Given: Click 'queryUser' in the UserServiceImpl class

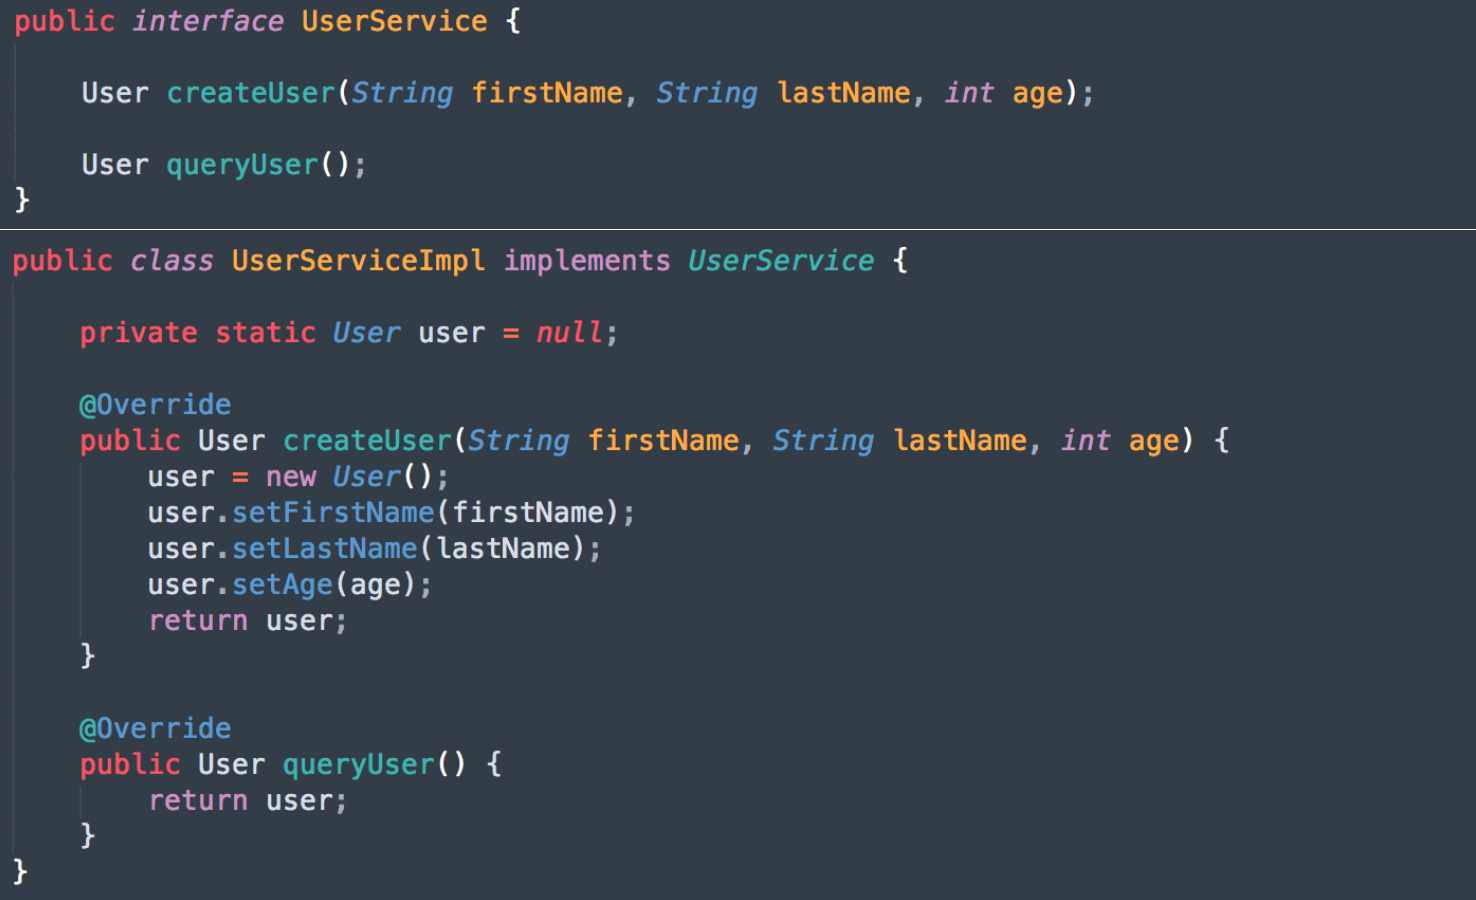Looking at the screenshot, I should (359, 765).
